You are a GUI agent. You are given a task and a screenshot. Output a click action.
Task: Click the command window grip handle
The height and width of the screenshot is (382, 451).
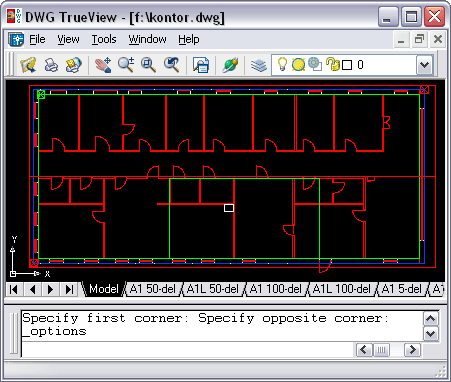[x=13, y=333]
